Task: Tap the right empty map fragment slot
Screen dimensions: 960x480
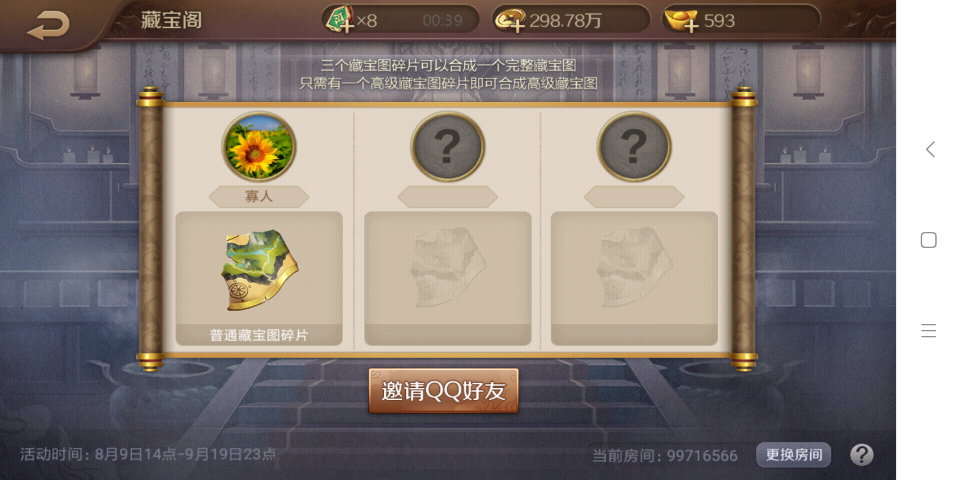Action: (634, 279)
